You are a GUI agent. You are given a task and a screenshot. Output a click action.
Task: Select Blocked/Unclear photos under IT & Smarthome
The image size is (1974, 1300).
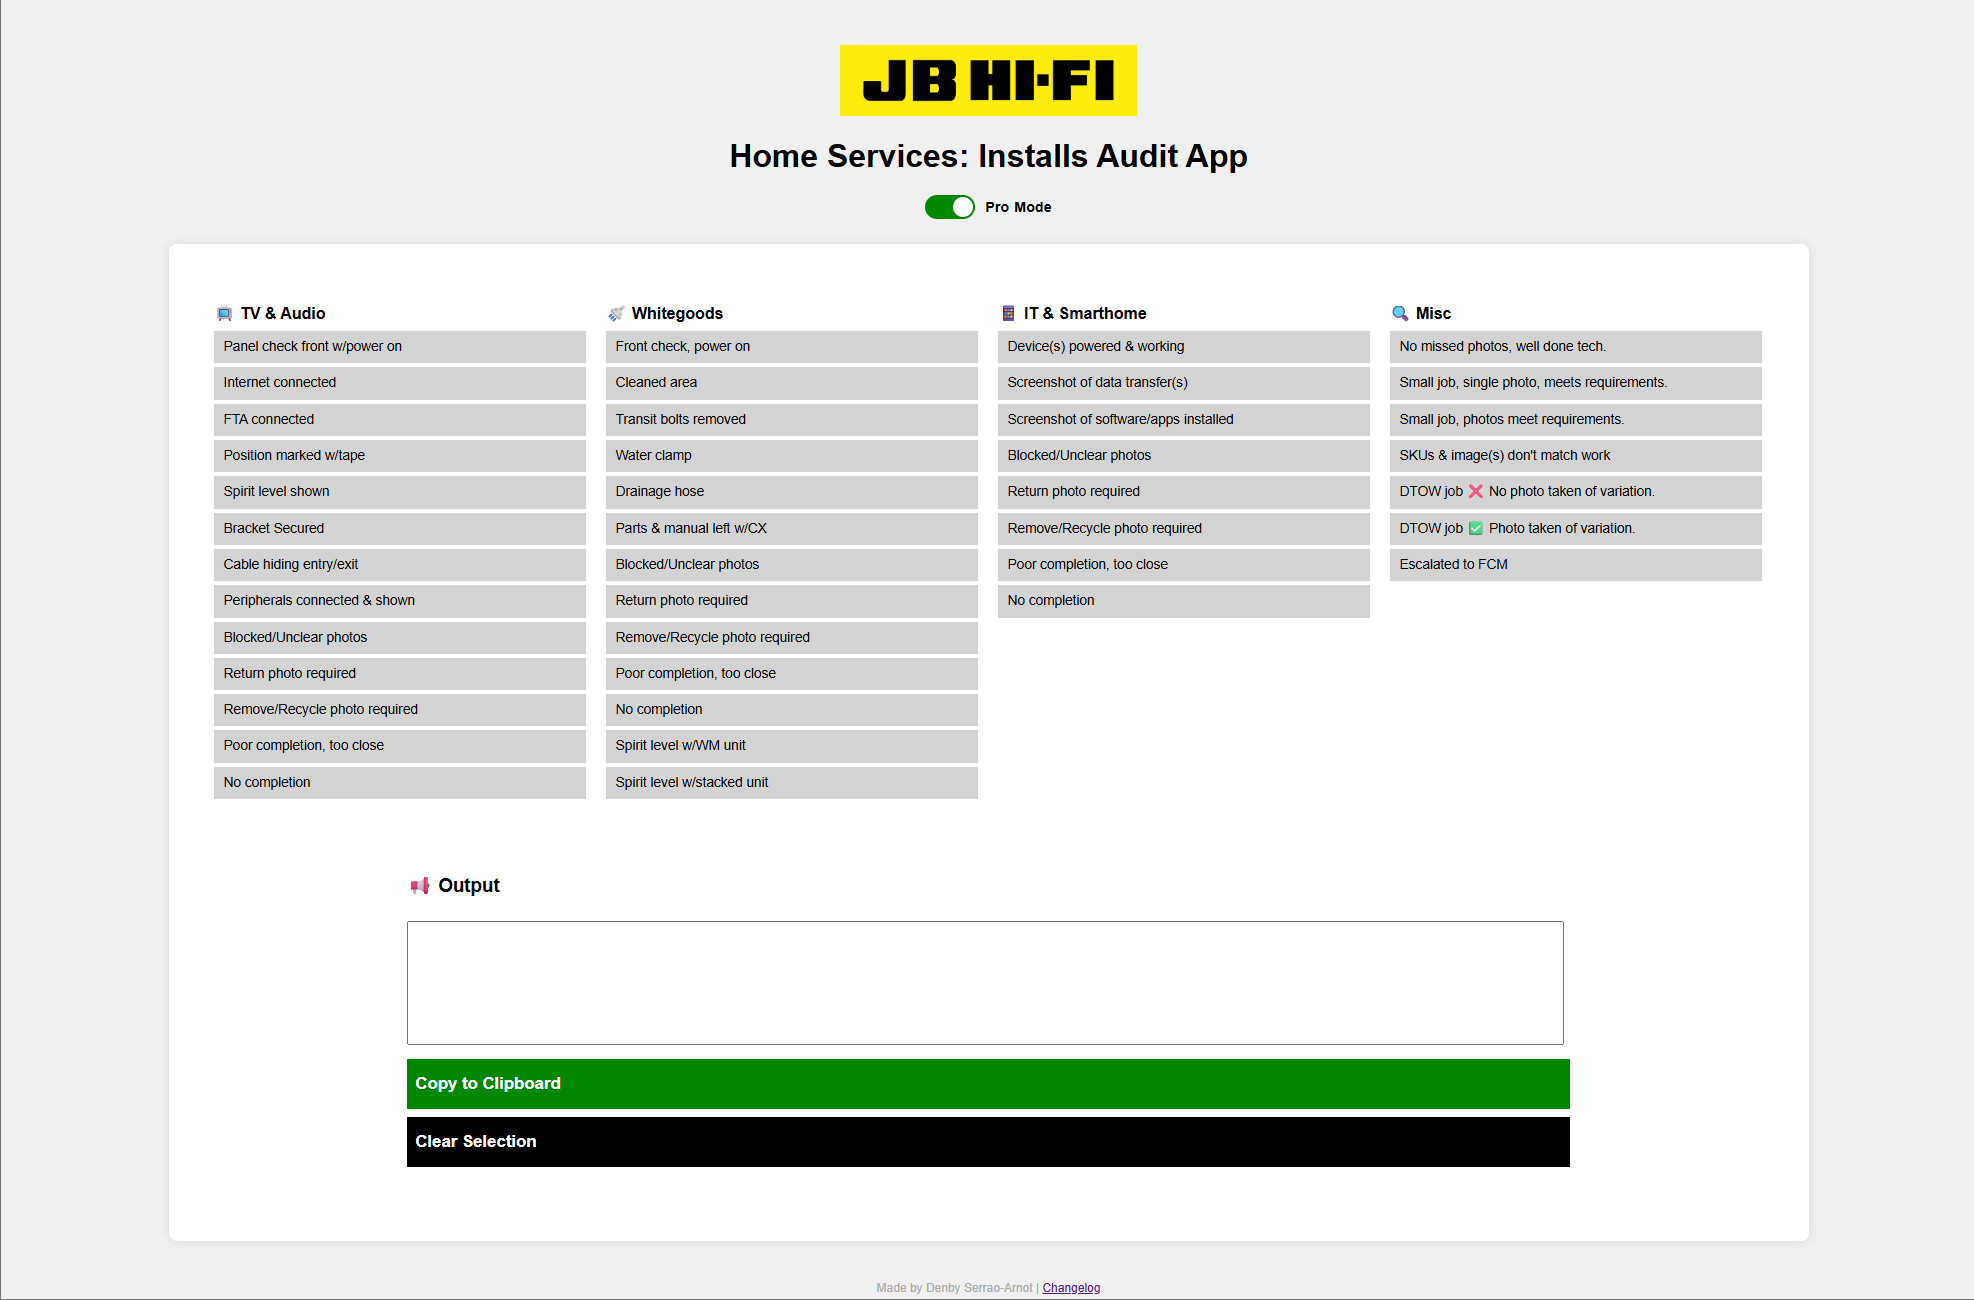[1184, 456]
